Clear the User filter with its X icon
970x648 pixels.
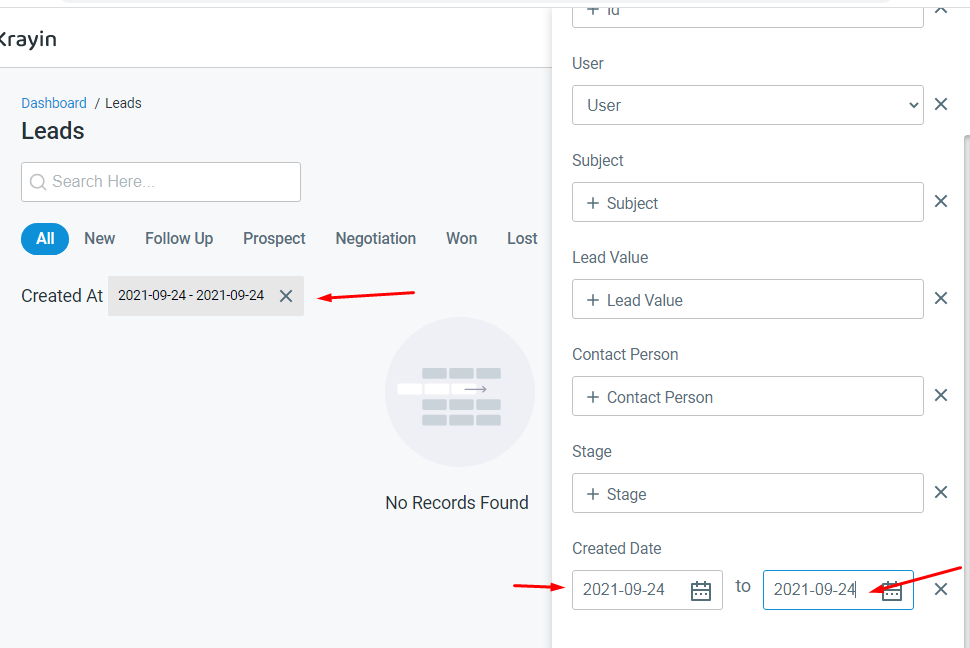coord(941,103)
